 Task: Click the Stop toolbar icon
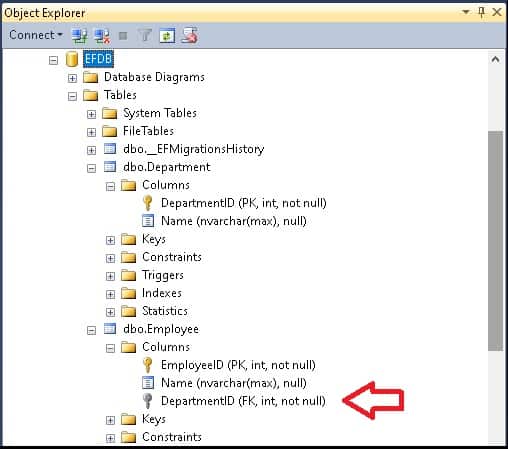[123, 35]
